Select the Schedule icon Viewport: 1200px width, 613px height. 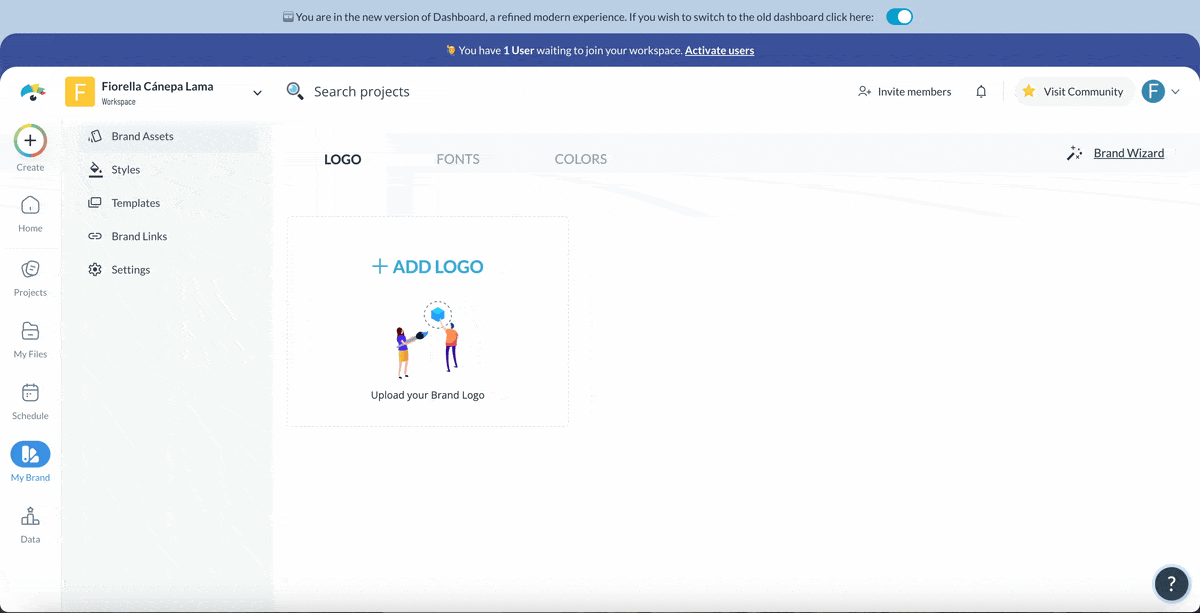click(x=30, y=395)
